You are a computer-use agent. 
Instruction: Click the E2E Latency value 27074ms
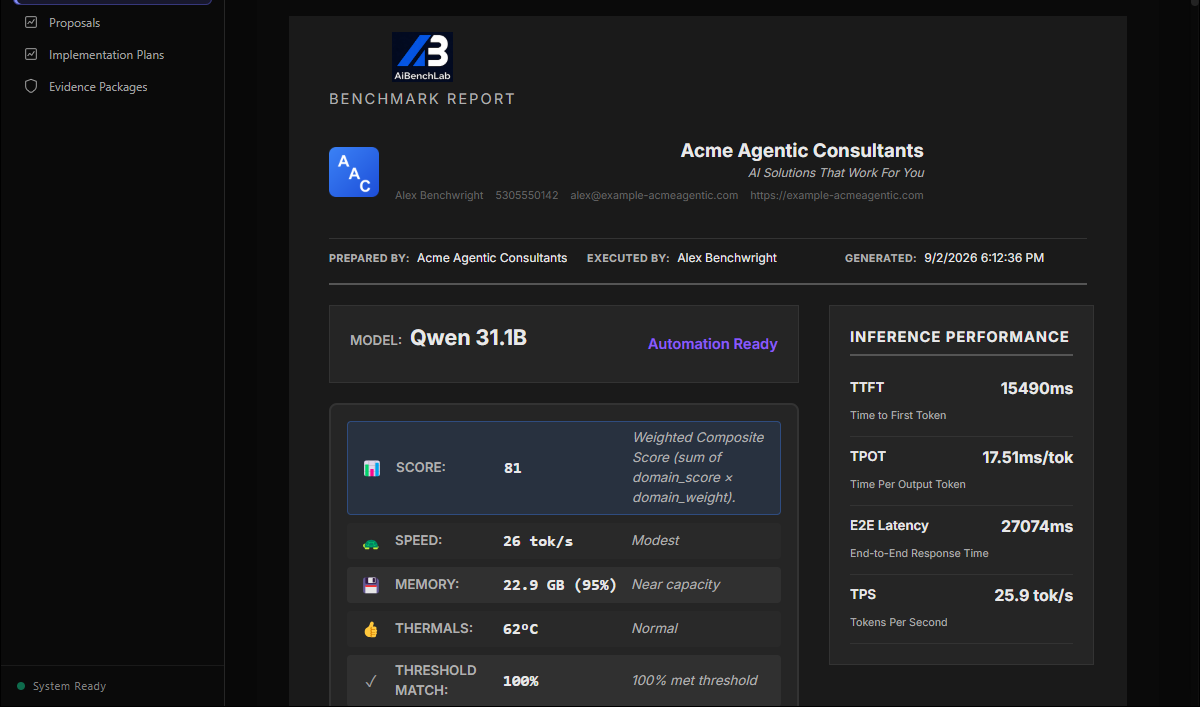coord(1037,526)
